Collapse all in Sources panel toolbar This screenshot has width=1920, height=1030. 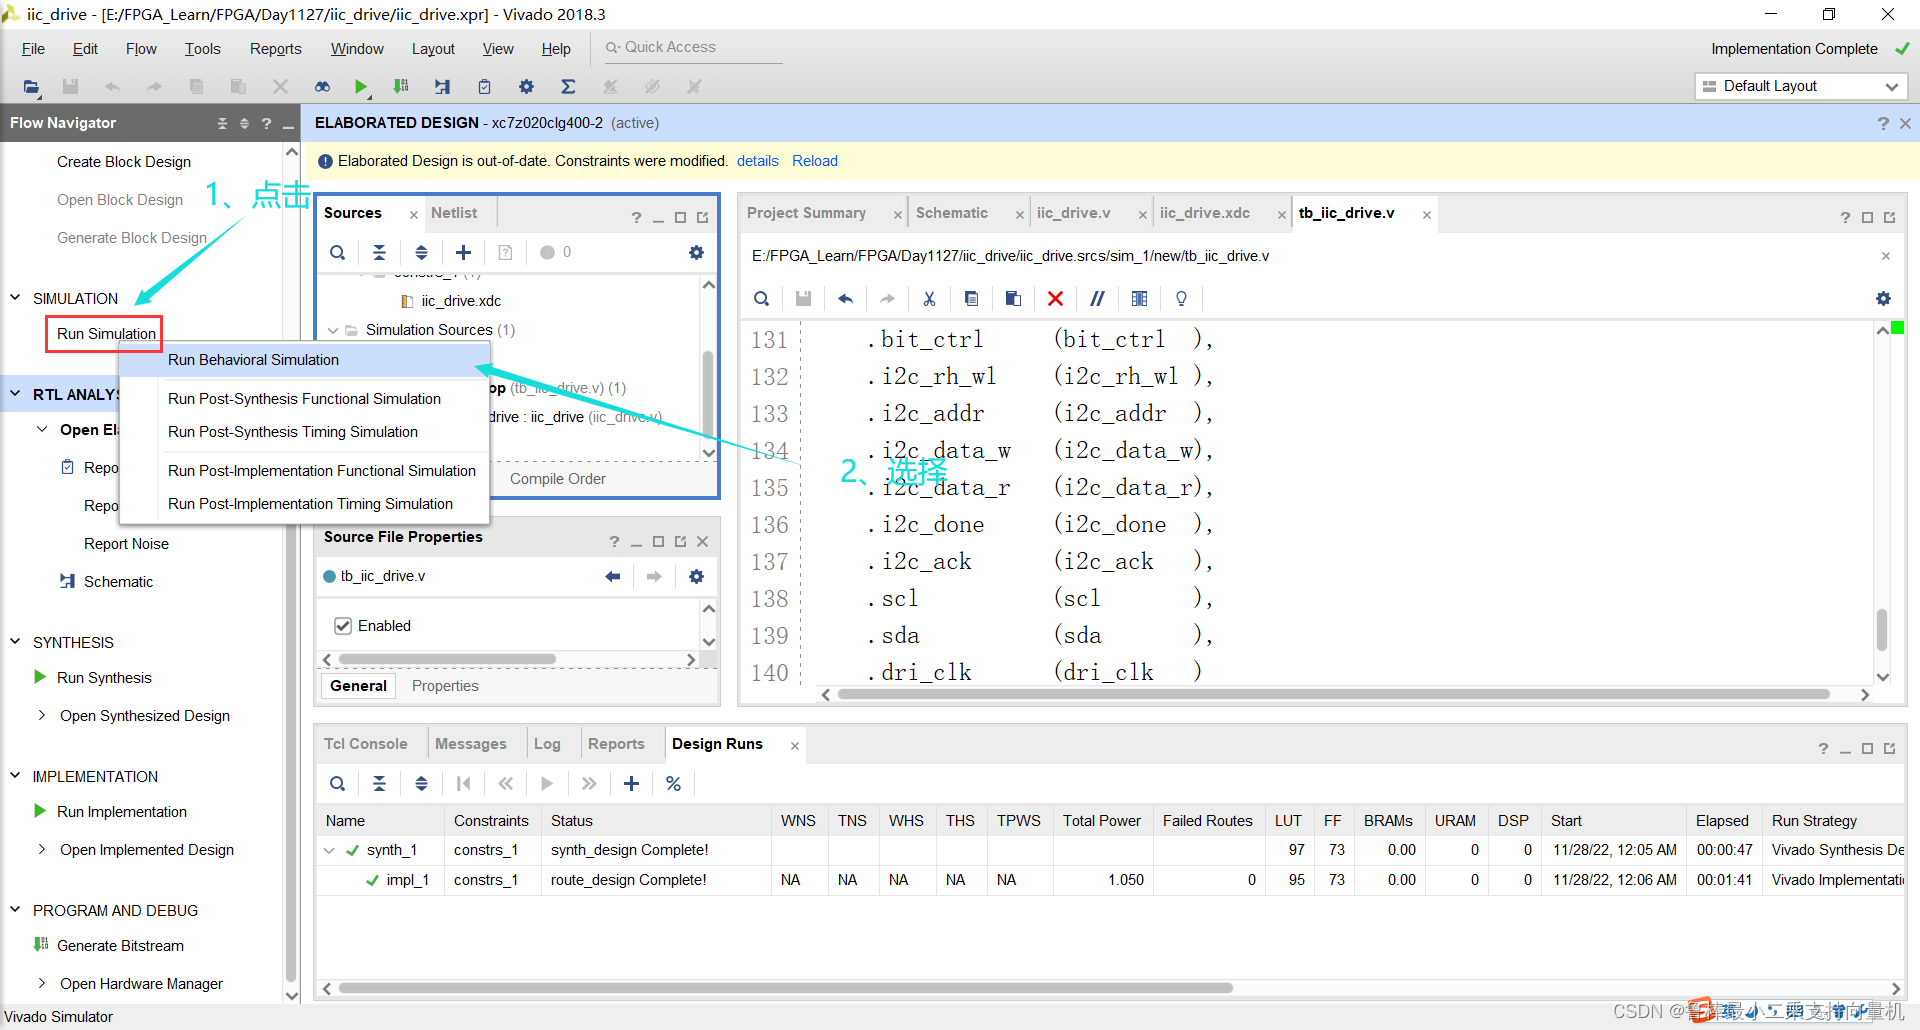tap(379, 253)
